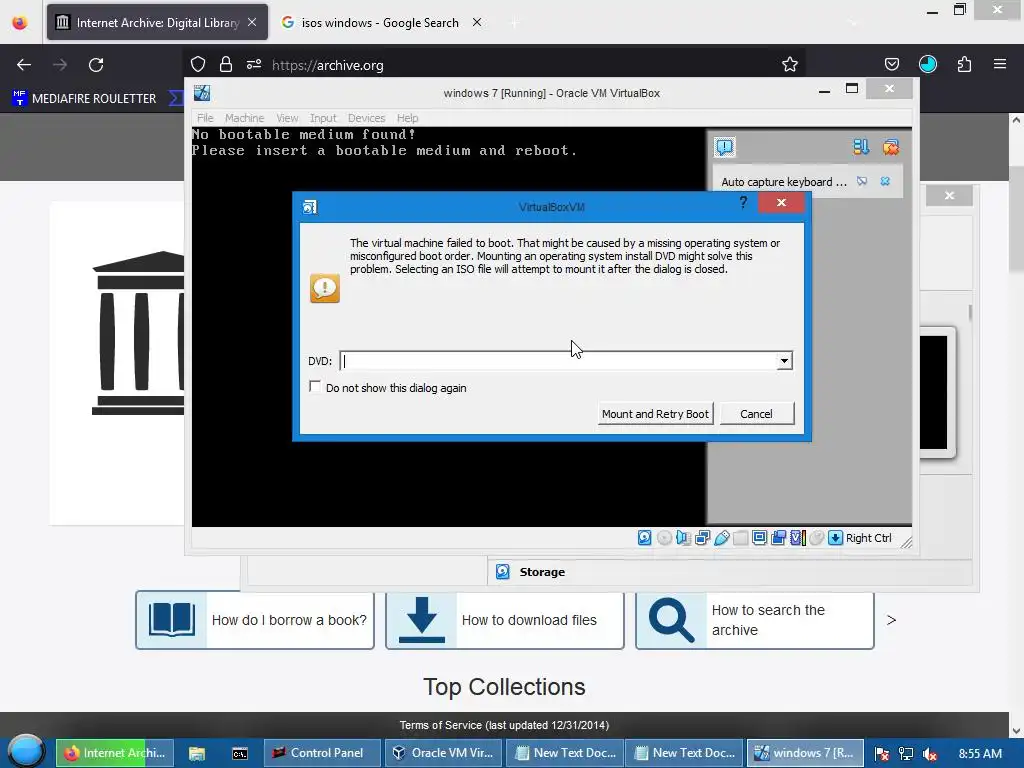Click the display status indicator icon
1024x768 pixels.
pyautogui.click(x=760, y=537)
